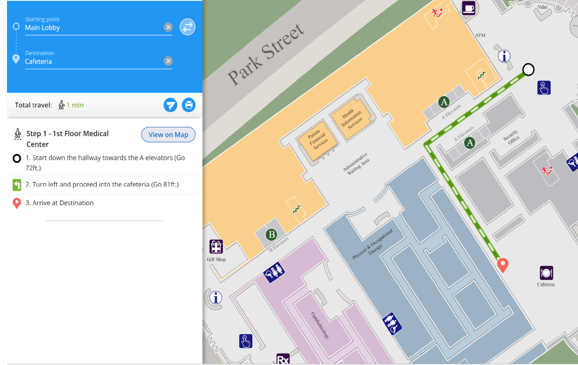
Task: Click the Cafeteria plate icon on map
Action: click(546, 273)
